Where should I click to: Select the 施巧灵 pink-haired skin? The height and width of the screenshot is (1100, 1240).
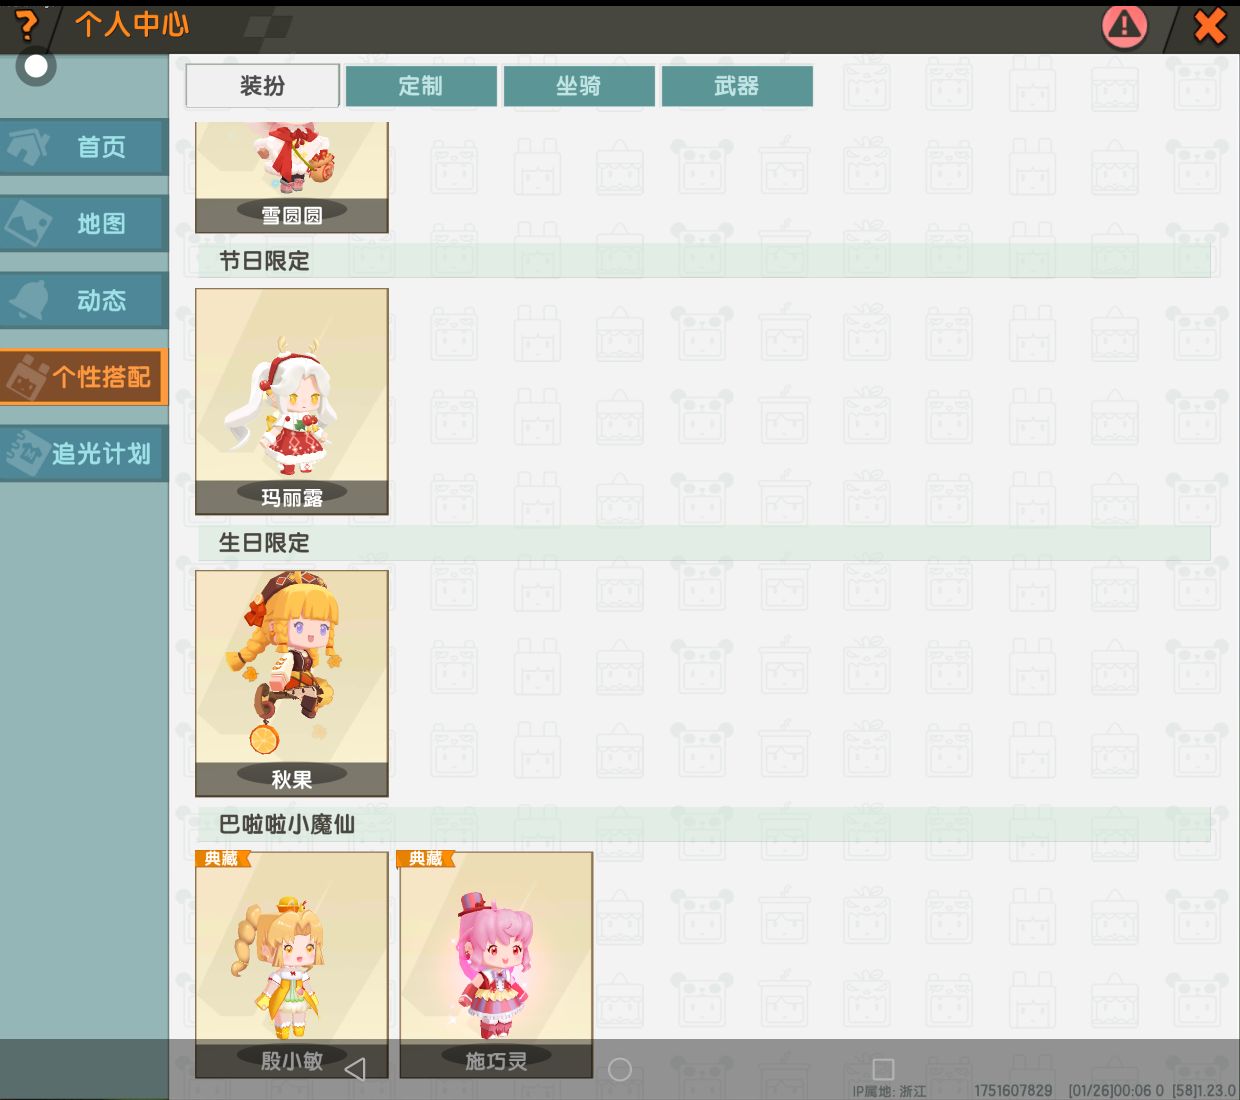coord(496,955)
